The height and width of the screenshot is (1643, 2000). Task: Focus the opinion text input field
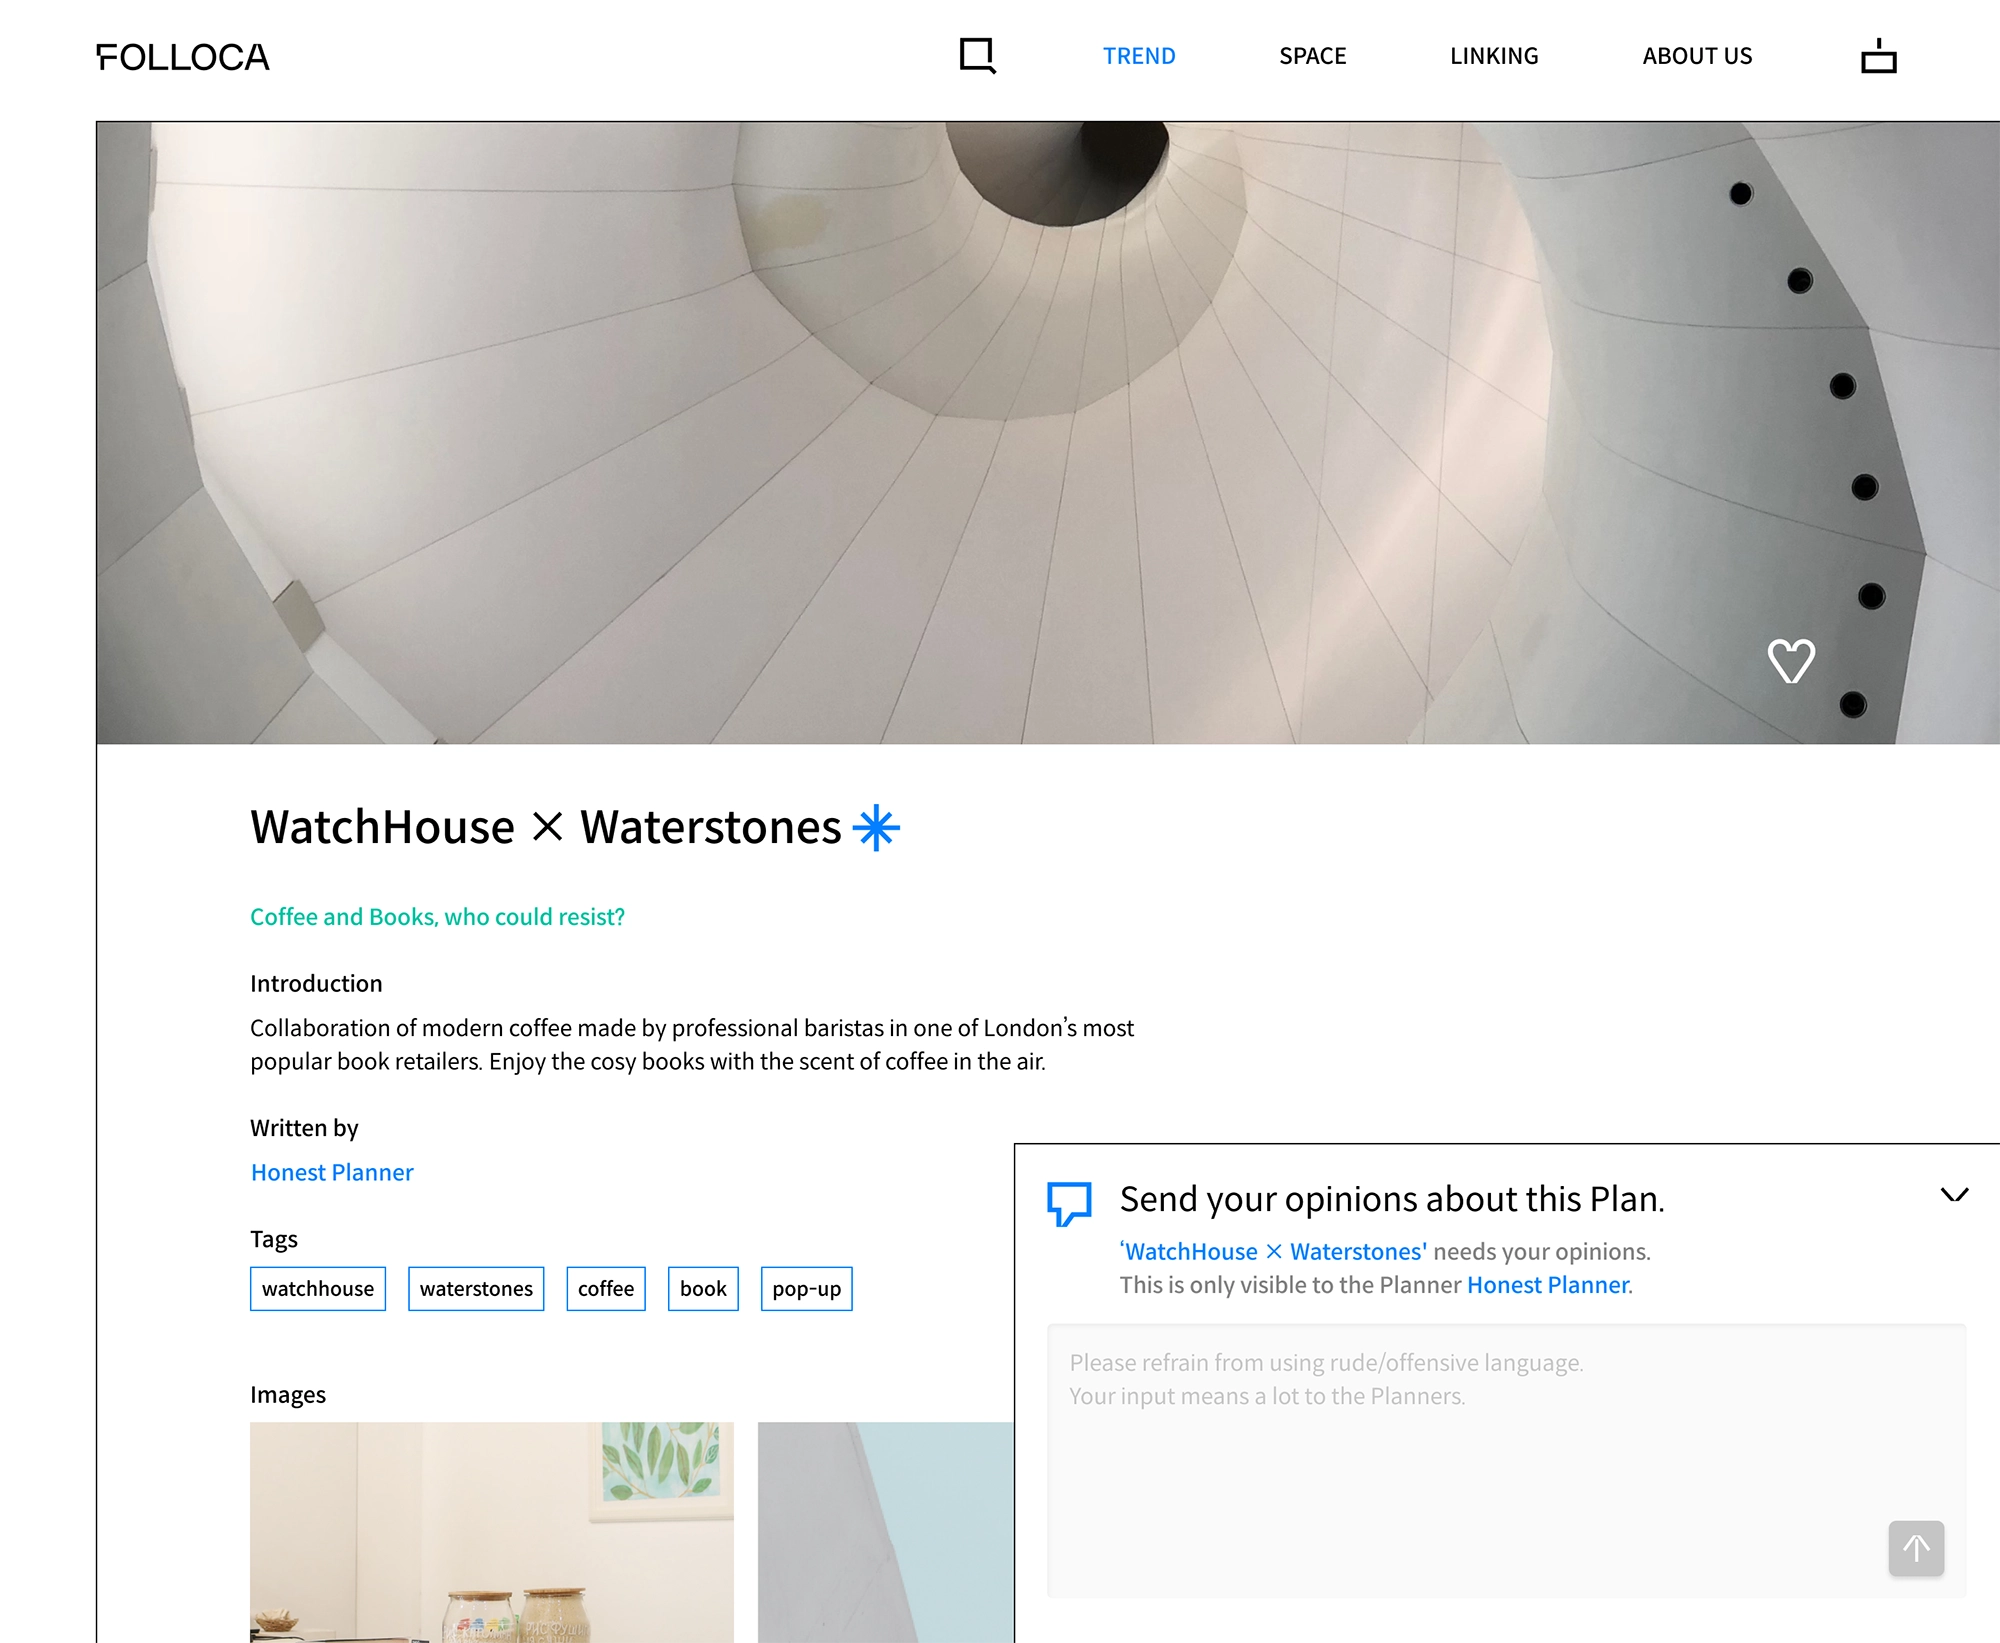[1506, 1460]
